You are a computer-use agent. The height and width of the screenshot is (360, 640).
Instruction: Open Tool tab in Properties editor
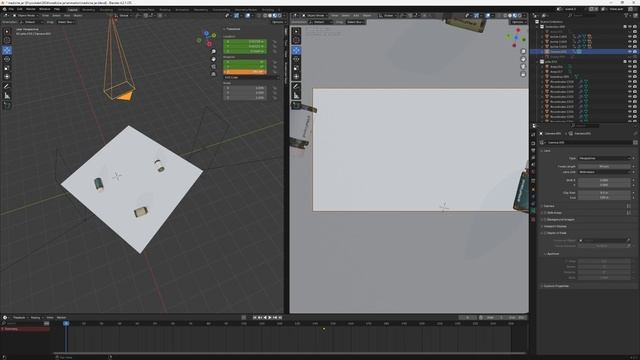pos(533,134)
